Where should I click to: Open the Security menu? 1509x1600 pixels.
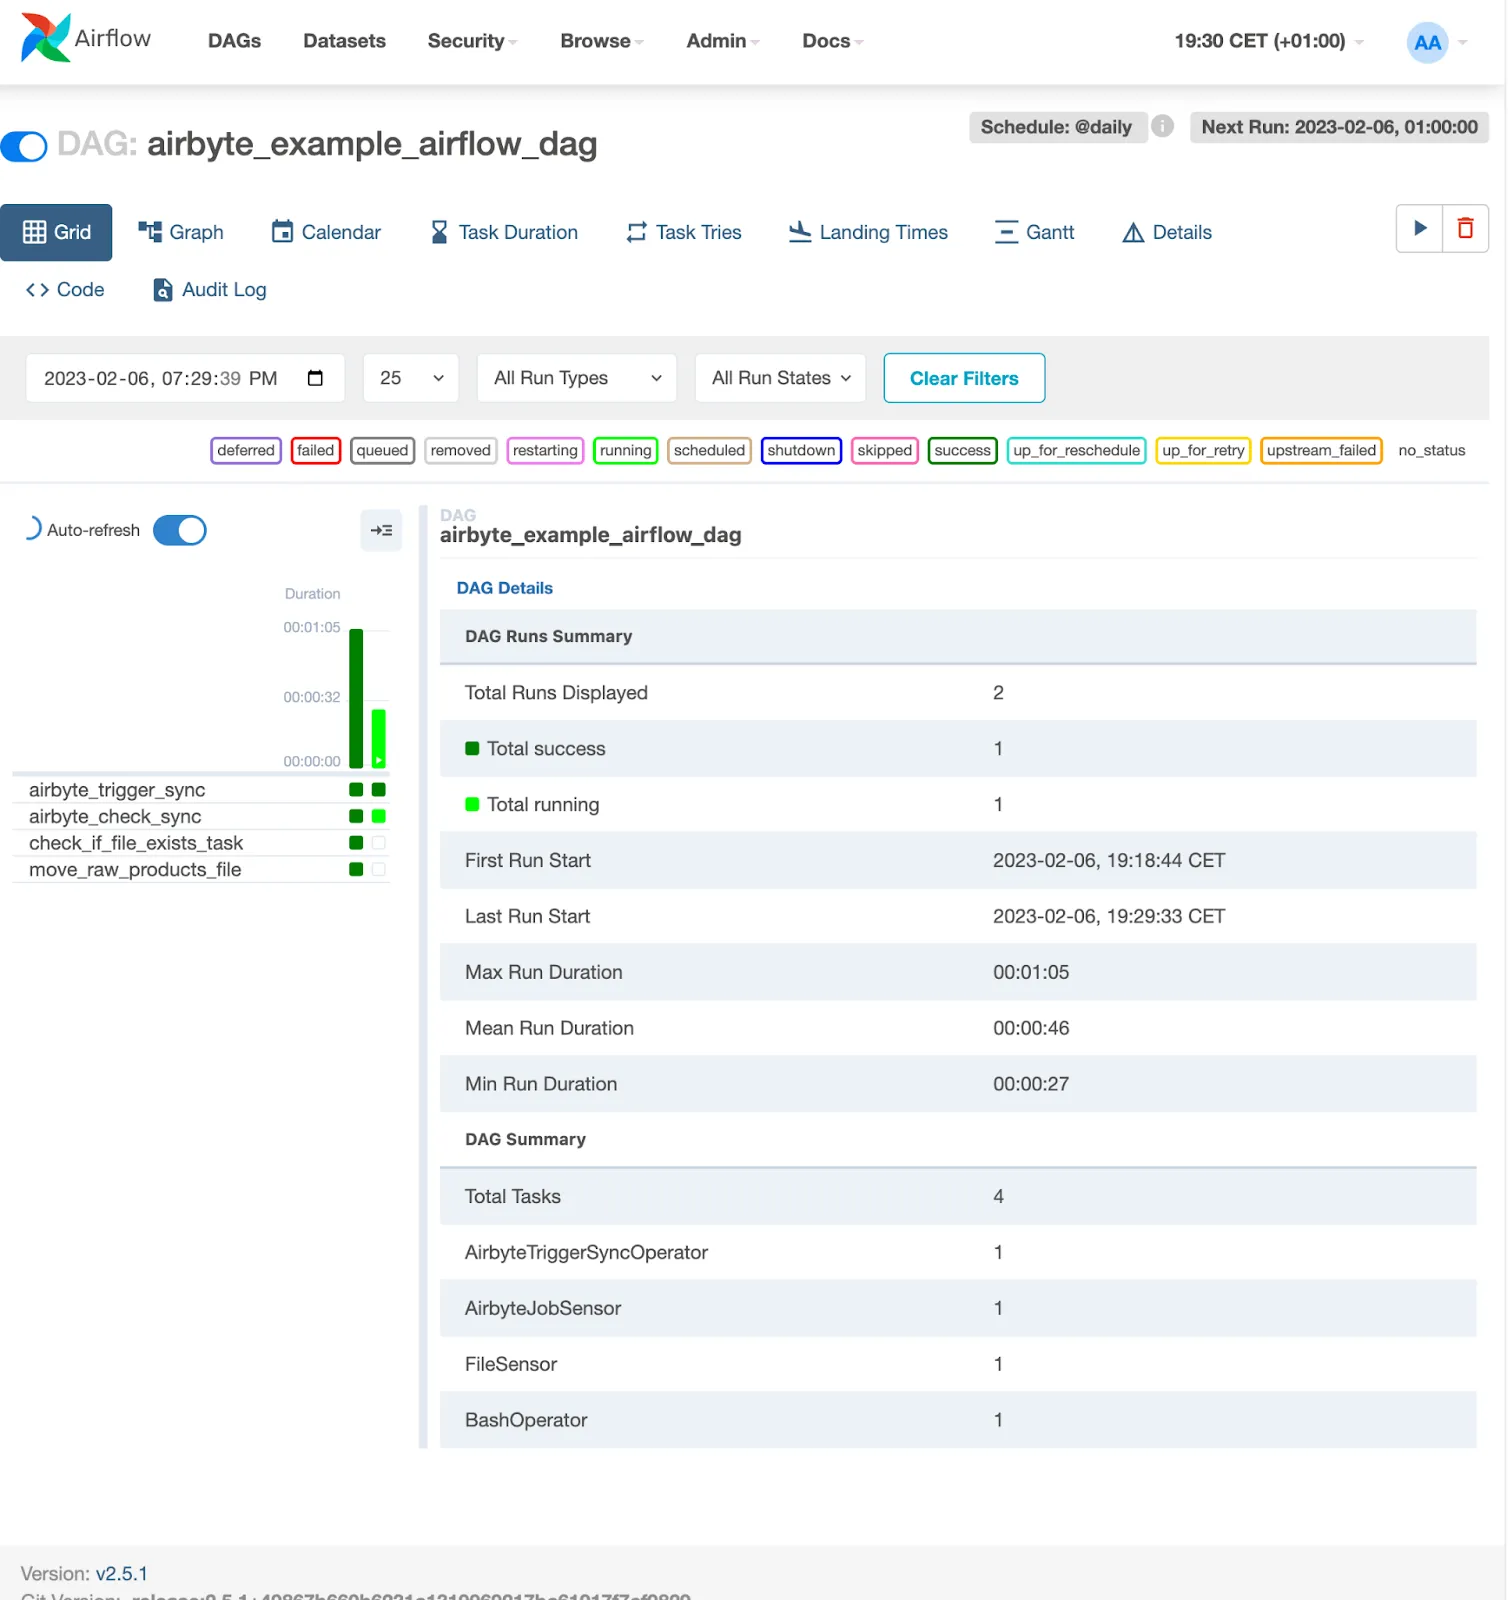472,41
